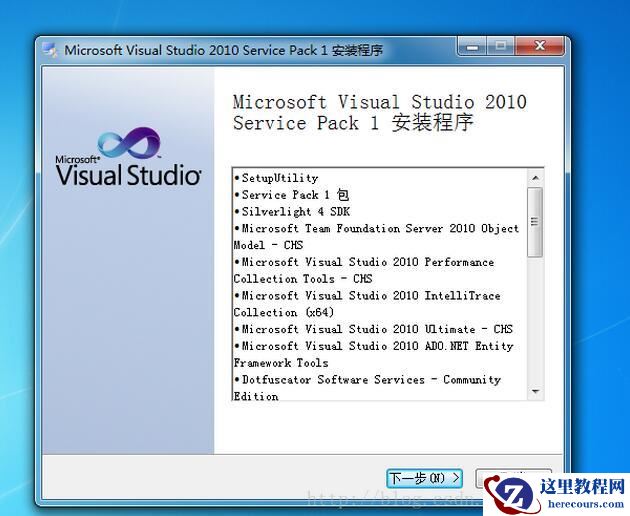Select IntelliTrace Collection (x64) entry
630x516 pixels.
(367, 304)
